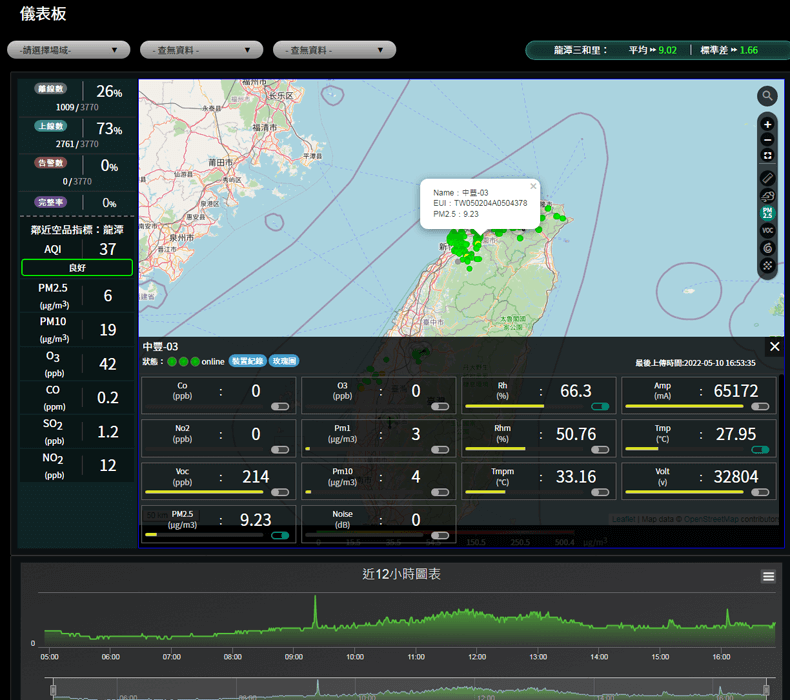The width and height of the screenshot is (790, 700).
Task: Switch map layer to PM2.5
Action: click(767, 213)
